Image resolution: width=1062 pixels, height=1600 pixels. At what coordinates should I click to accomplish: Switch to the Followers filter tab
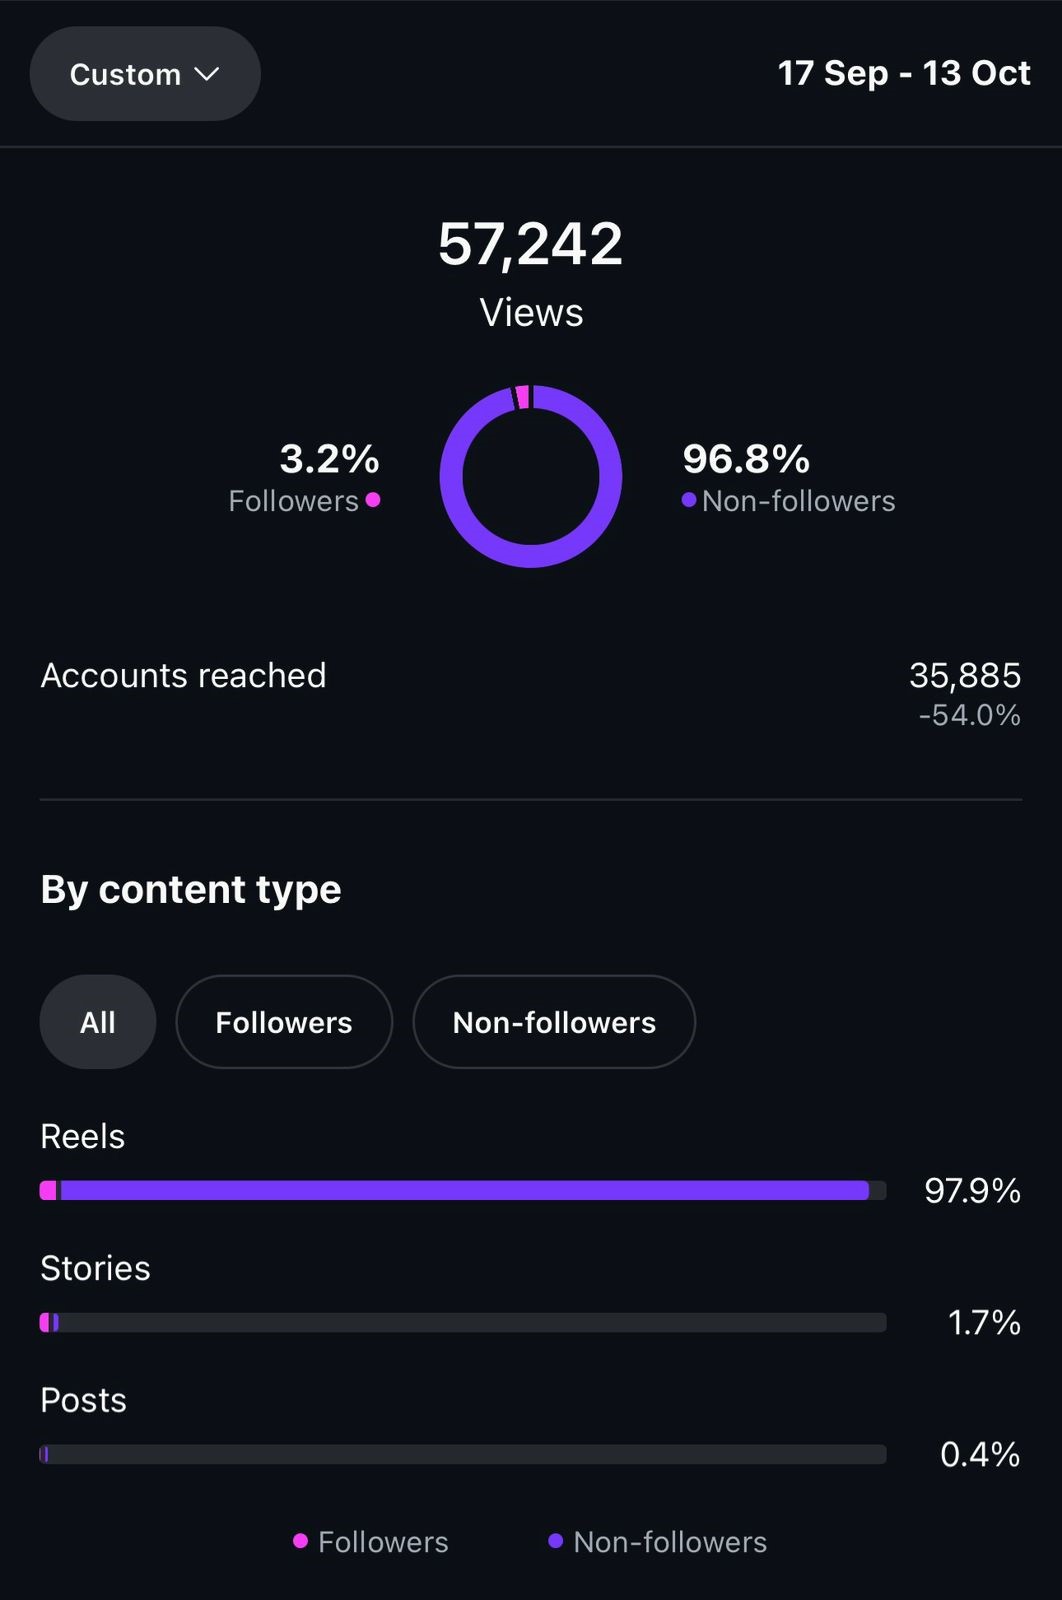point(284,1022)
